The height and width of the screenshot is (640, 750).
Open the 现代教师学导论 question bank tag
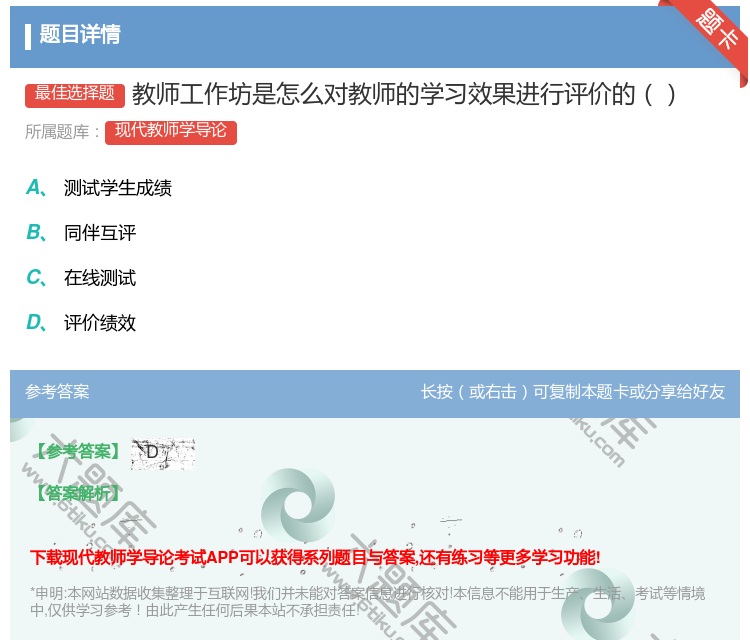coord(171,132)
